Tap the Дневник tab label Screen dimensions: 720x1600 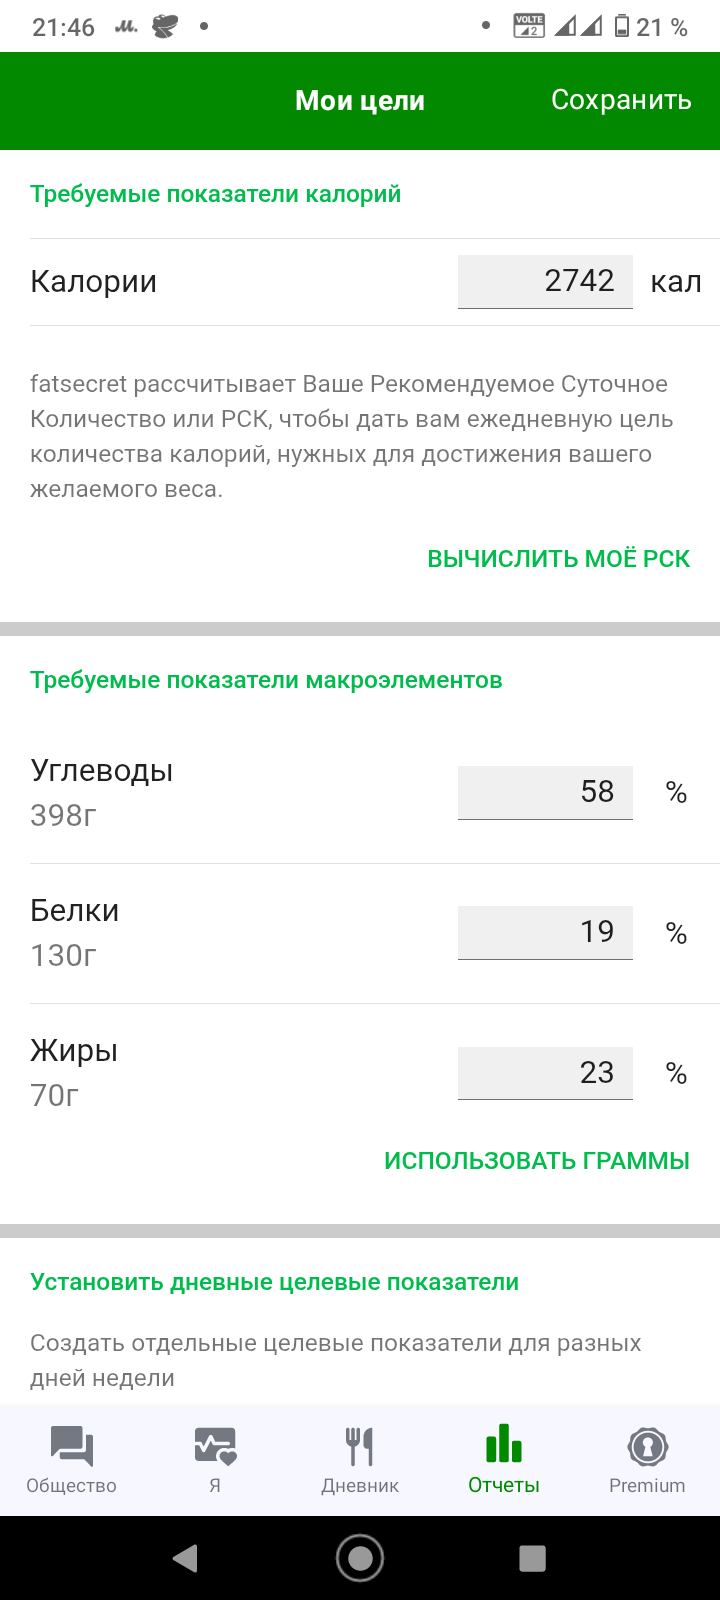[x=360, y=1486]
